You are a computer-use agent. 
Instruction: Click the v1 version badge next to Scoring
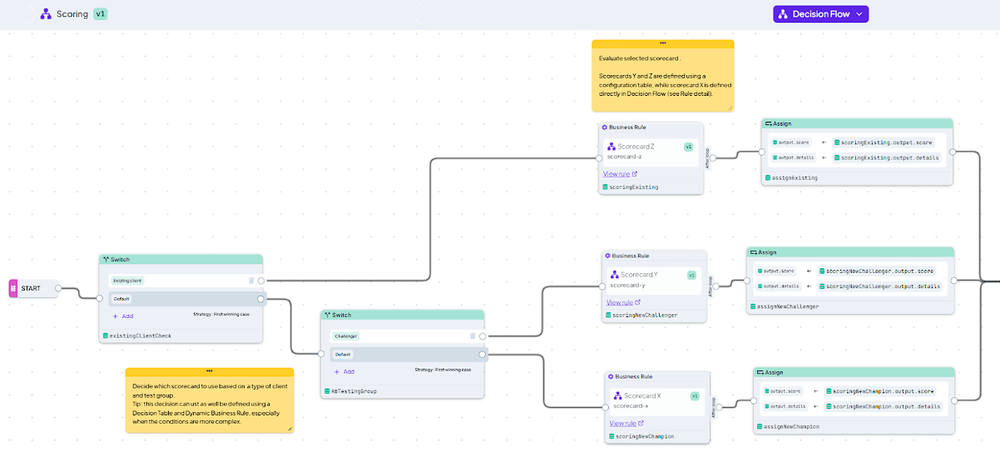point(100,13)
